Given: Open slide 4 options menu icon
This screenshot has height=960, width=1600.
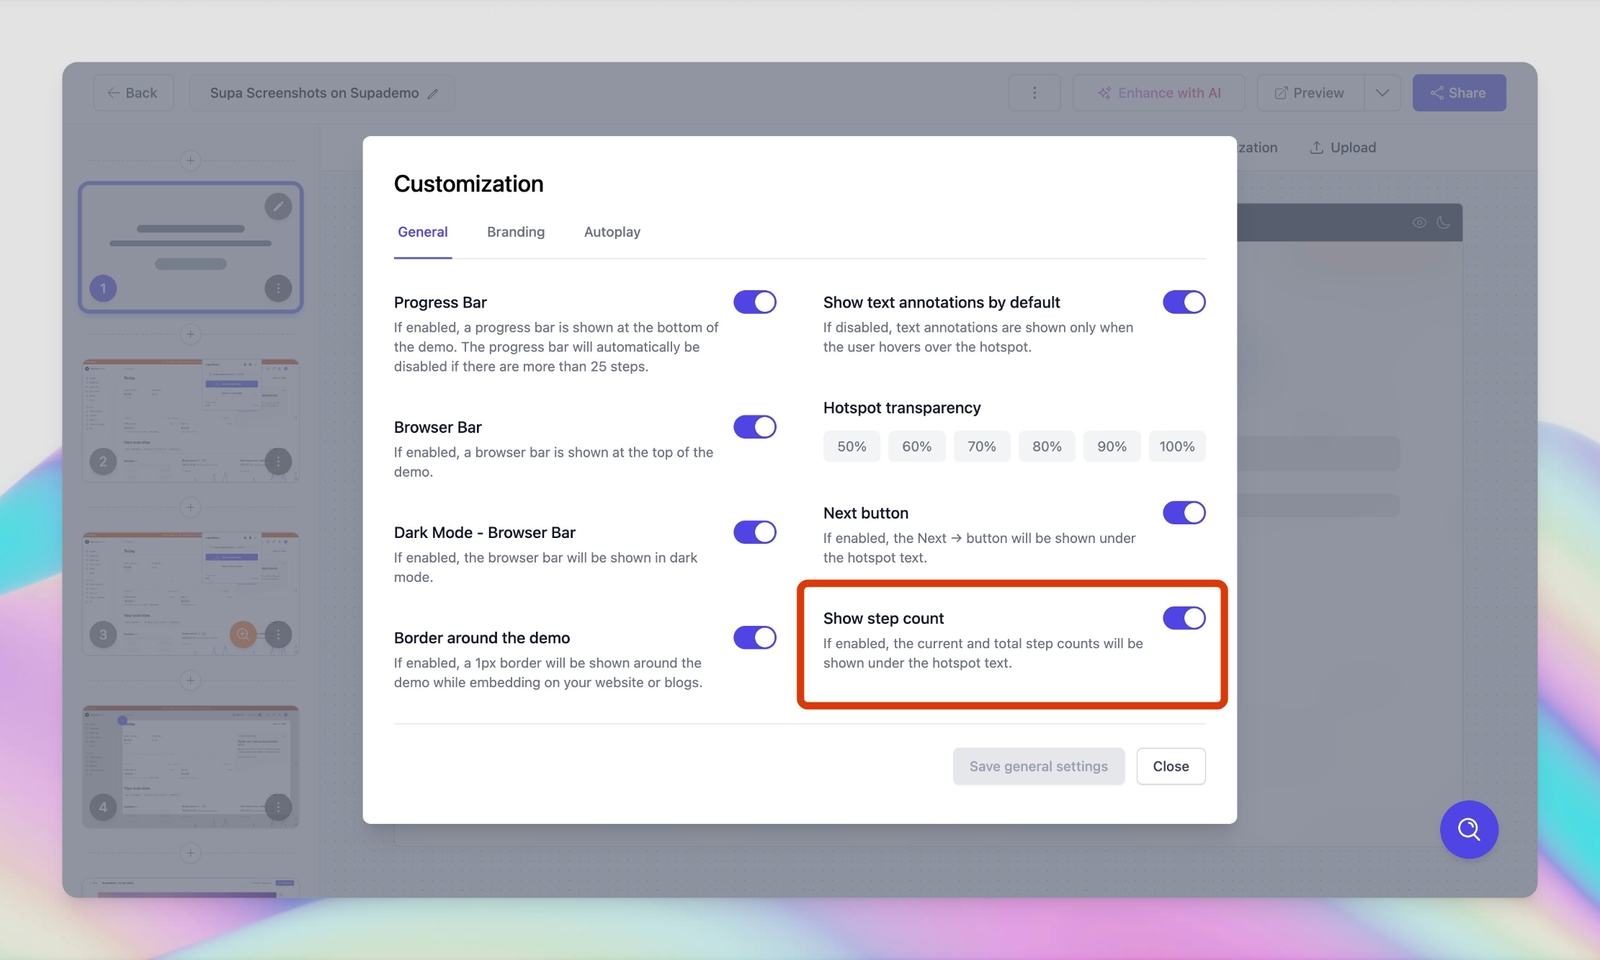Looking at the screenshot, I should click(x=278, y=807).
